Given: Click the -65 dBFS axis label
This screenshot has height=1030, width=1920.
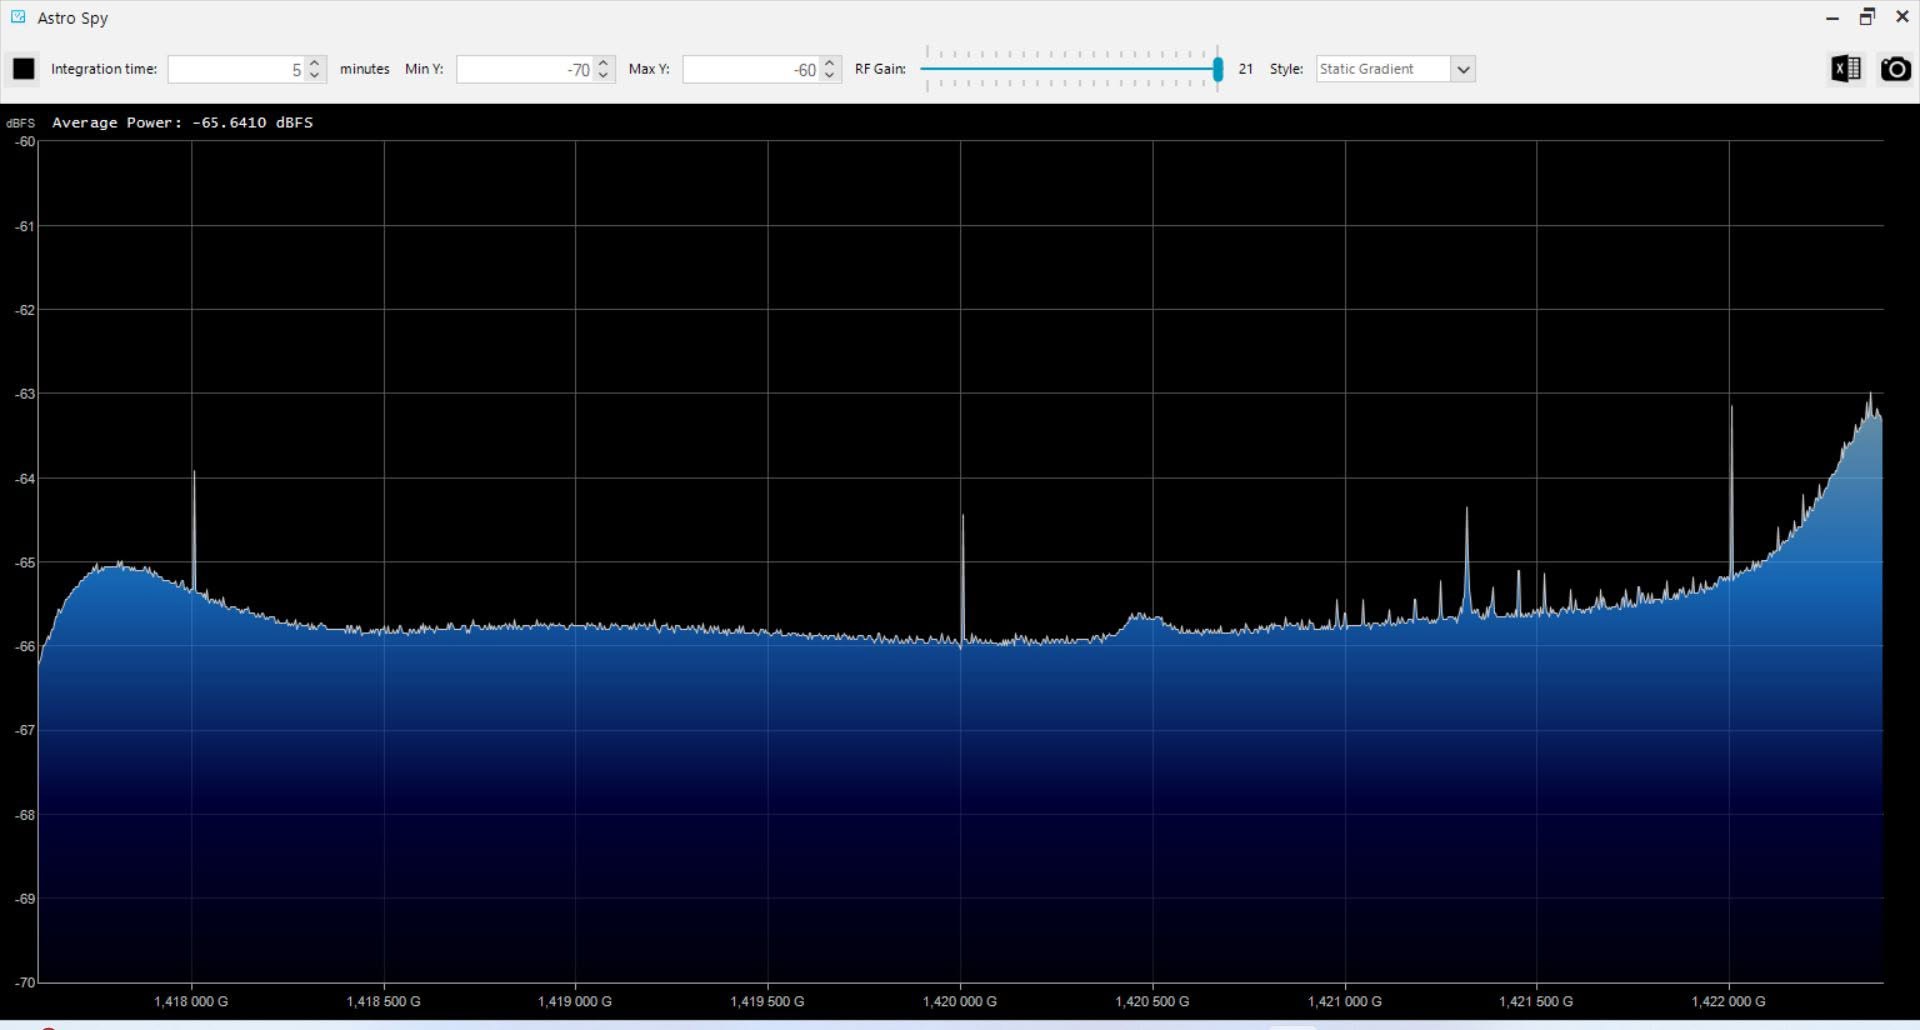Looking at the screenshot, I should pyautogui.click(x=25, y=563).
